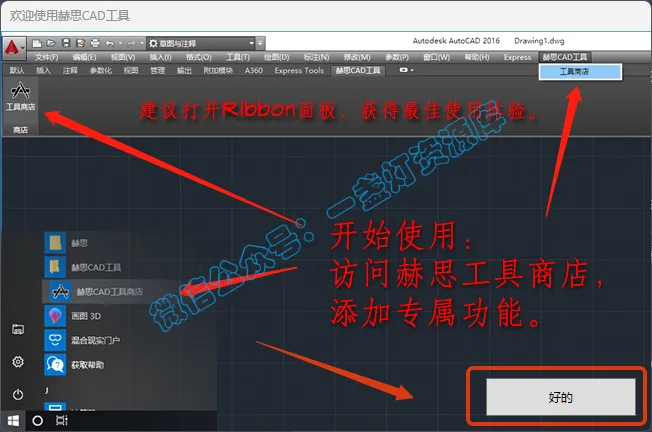This screenshot has height=432, width=652.
Task: Open the Express menu
Action: [x=517, y=57]
